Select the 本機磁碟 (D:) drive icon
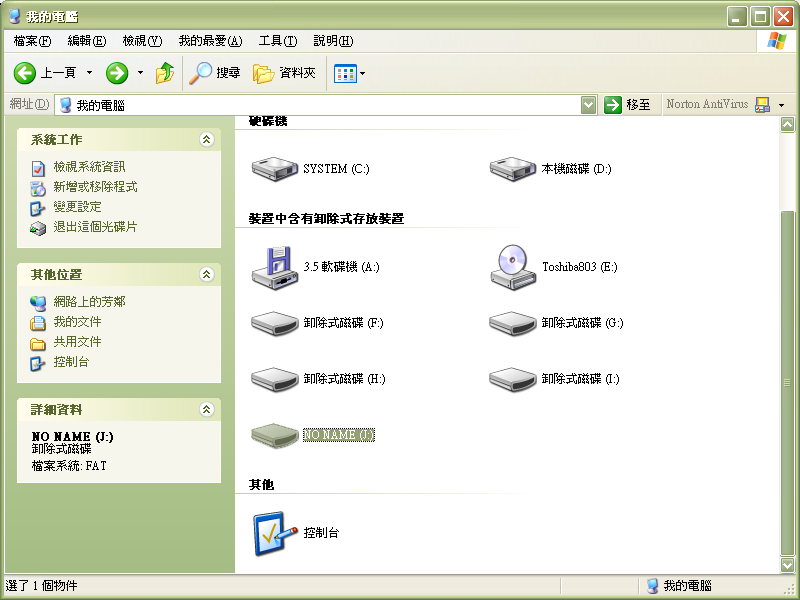 (513, 169)
